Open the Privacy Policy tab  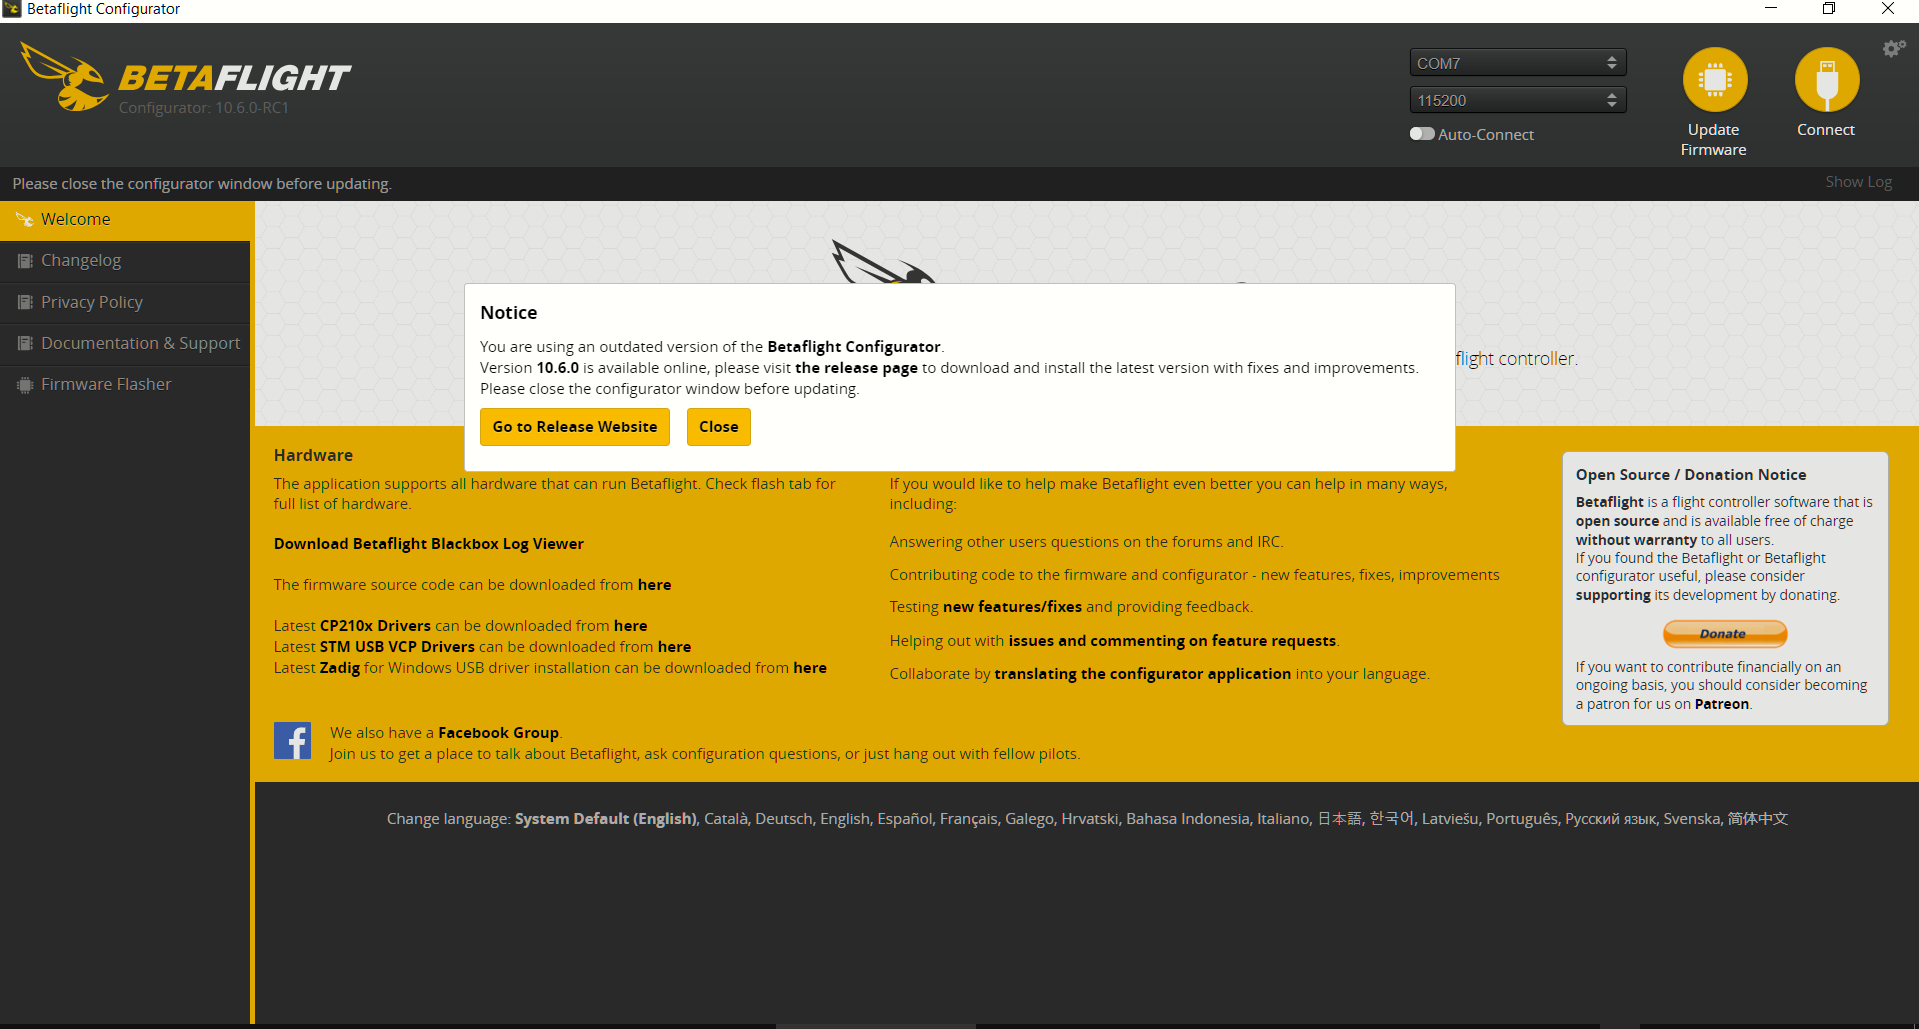(125, 302)
